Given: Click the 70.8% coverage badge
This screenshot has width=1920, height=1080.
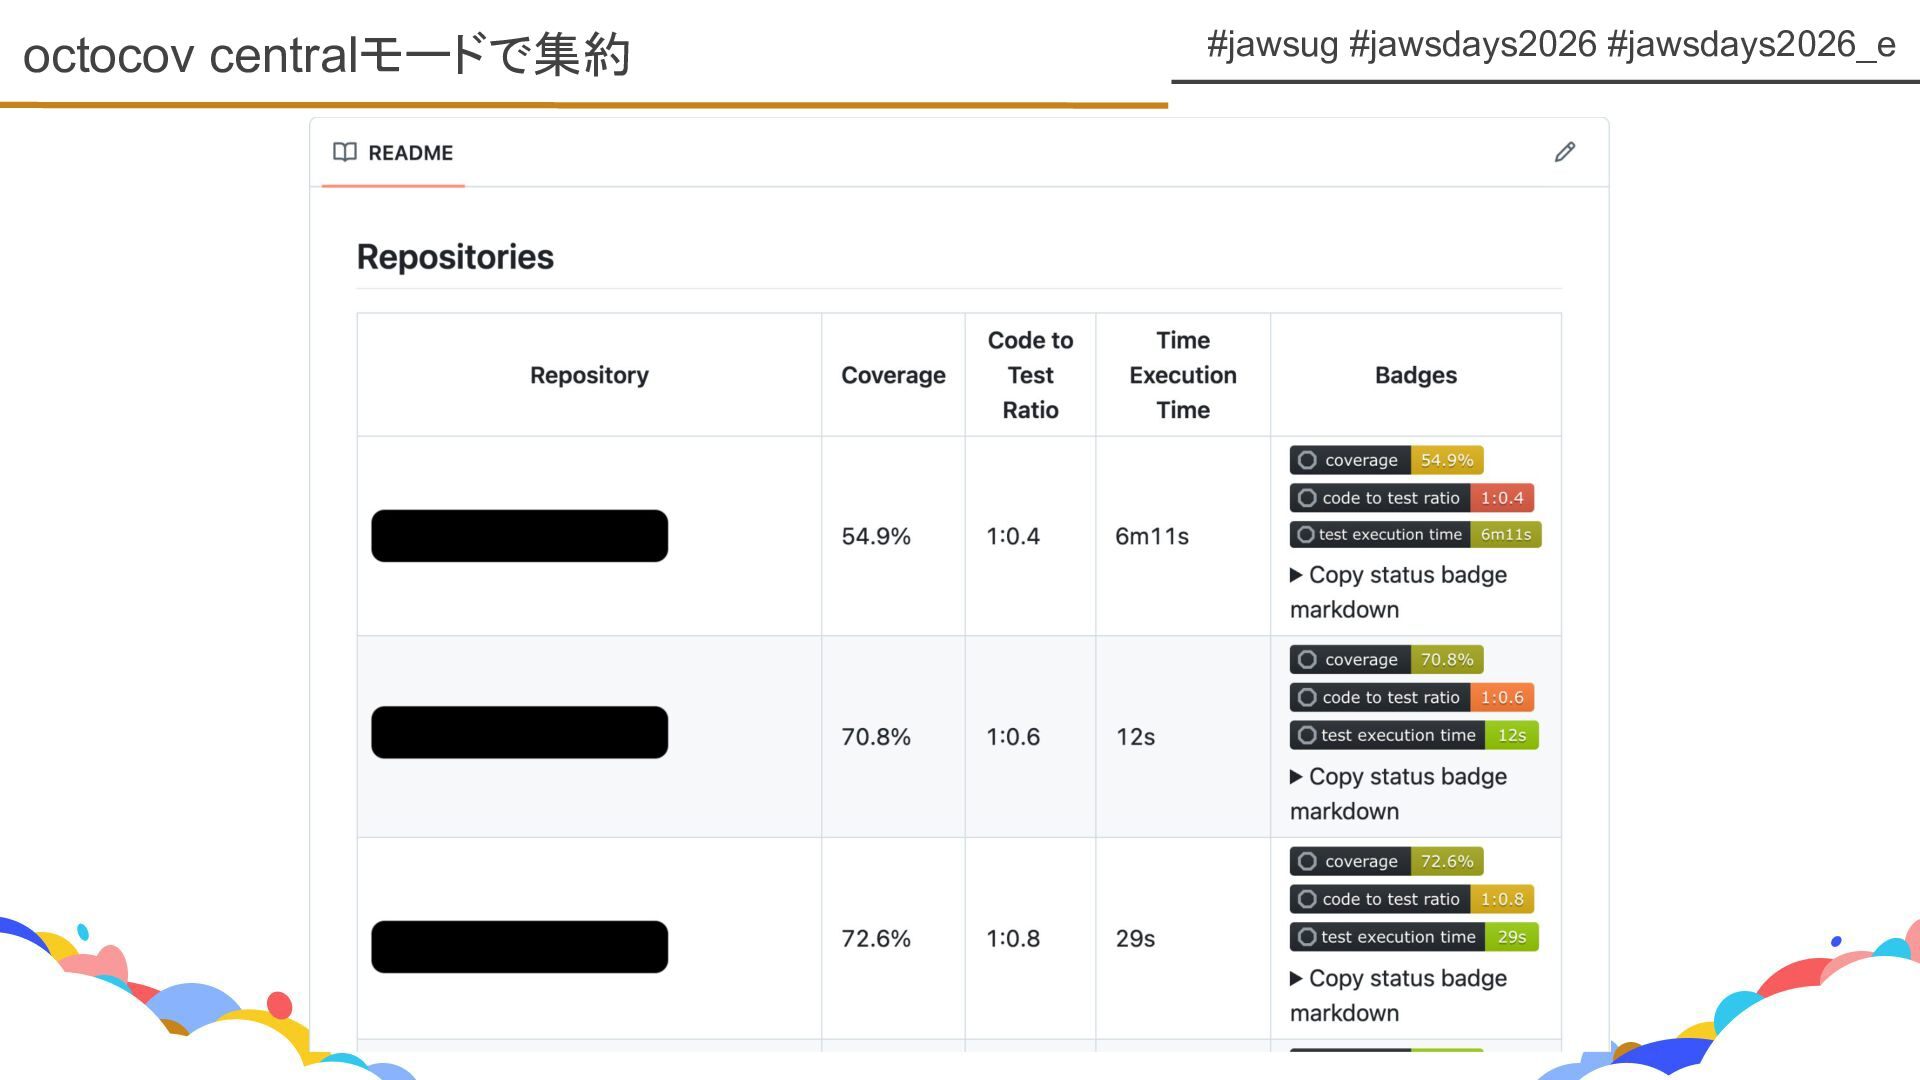Looking at the screenshot, I should [x=1386, y=660].
